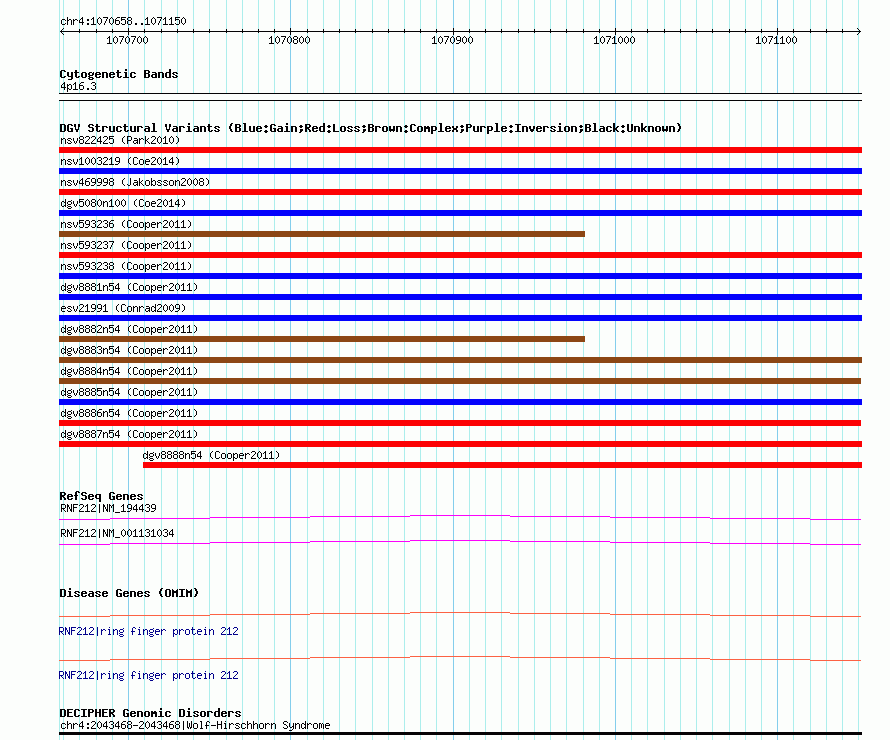Open the RNF212|NM_194439 transcript label

pos(108,508)
